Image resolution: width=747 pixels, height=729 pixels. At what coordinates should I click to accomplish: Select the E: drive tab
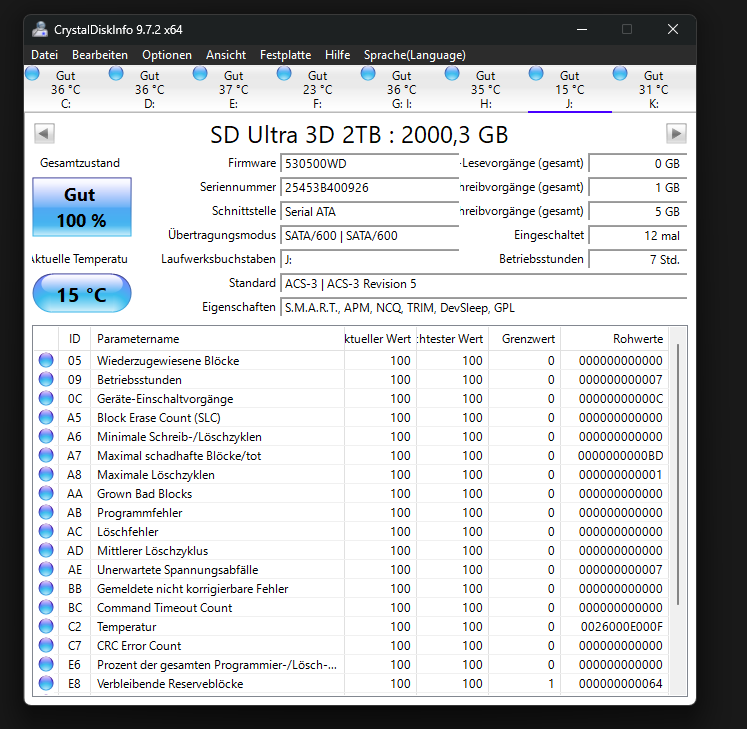(233, 89)
